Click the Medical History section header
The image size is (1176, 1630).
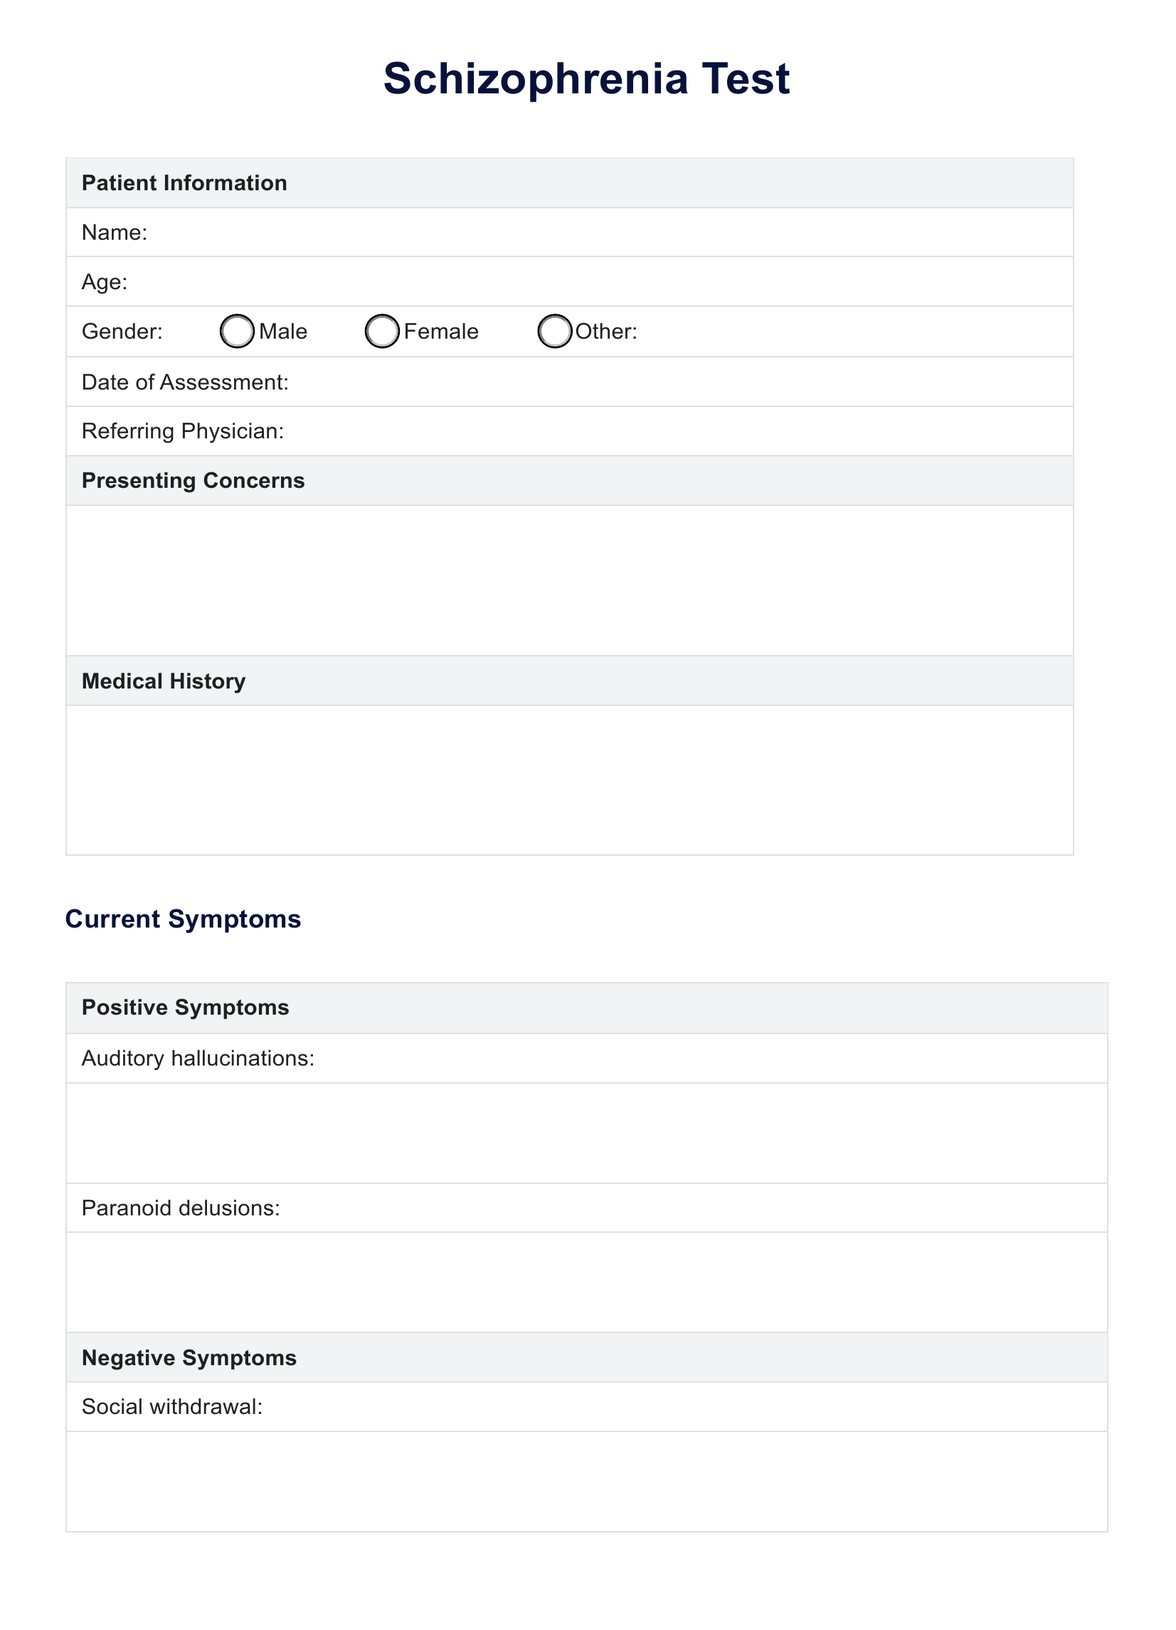(x=163, y=681)
